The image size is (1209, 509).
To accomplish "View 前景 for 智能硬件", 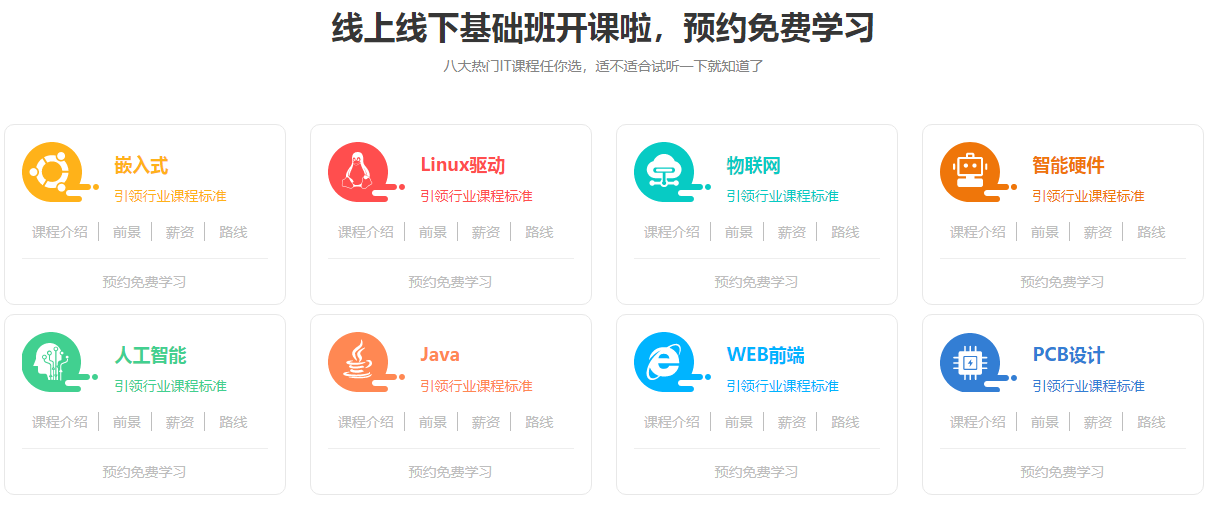I will click(x=1044, y=232).
